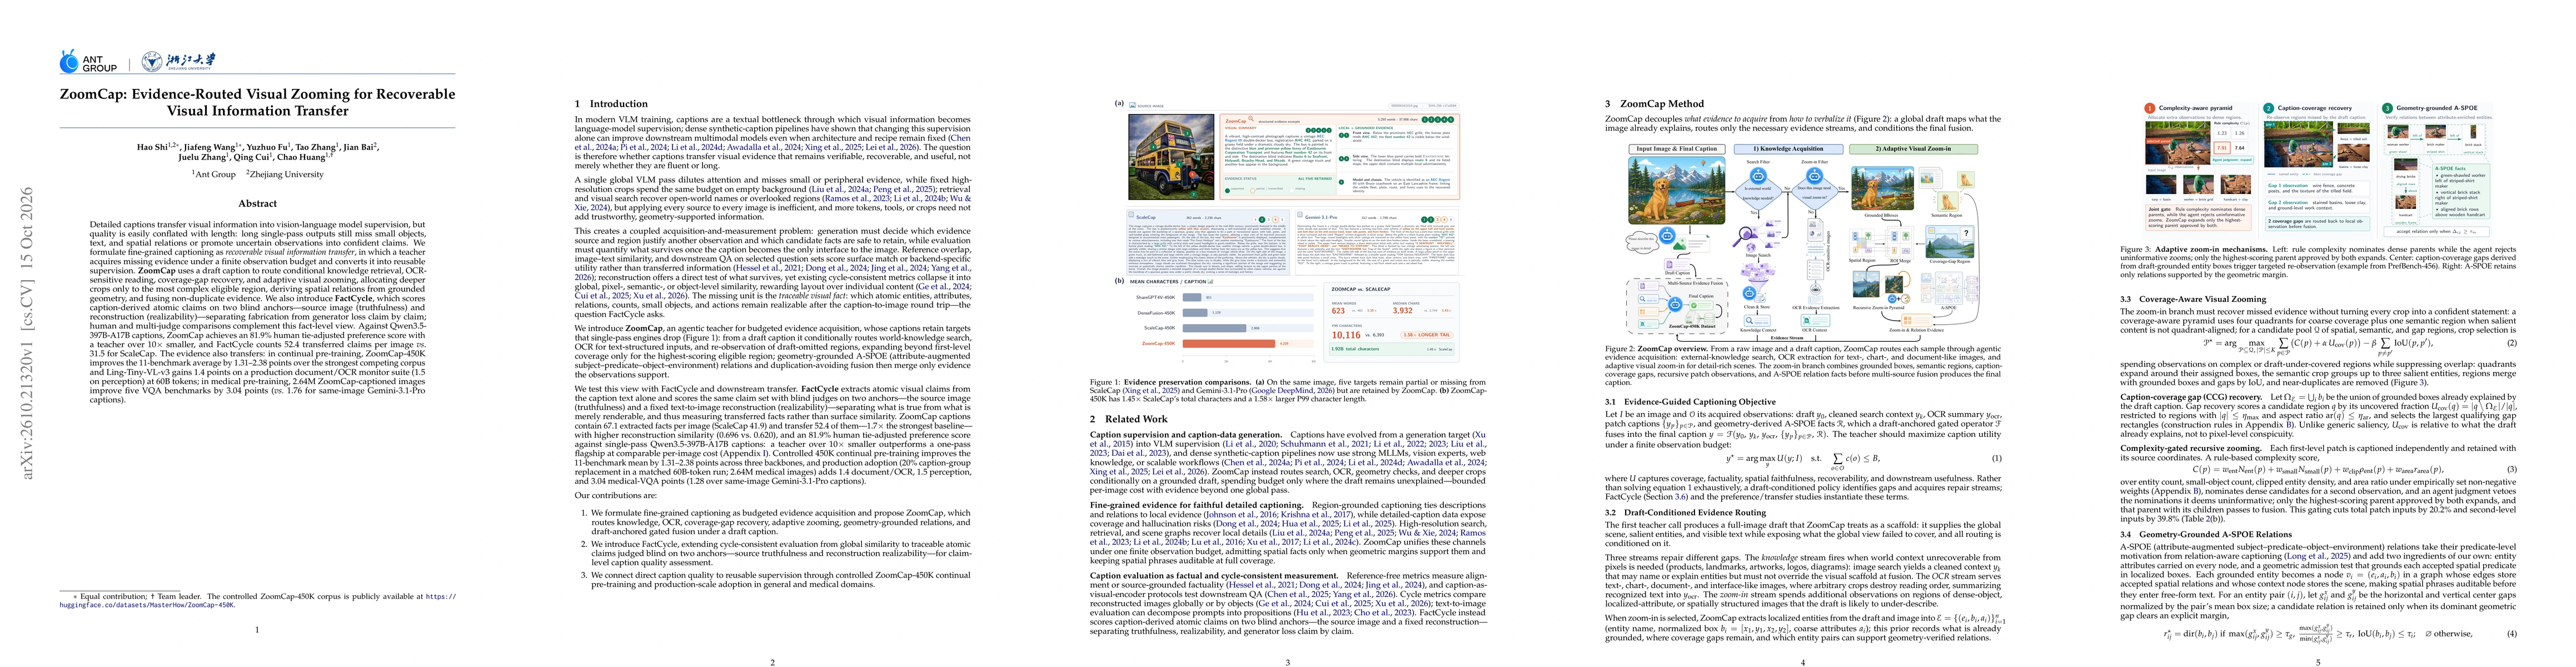The image size is (2576, 667).
Task: Click the ScaleCap card checkbox in Figure 1
Action: tap(1130, 215)
